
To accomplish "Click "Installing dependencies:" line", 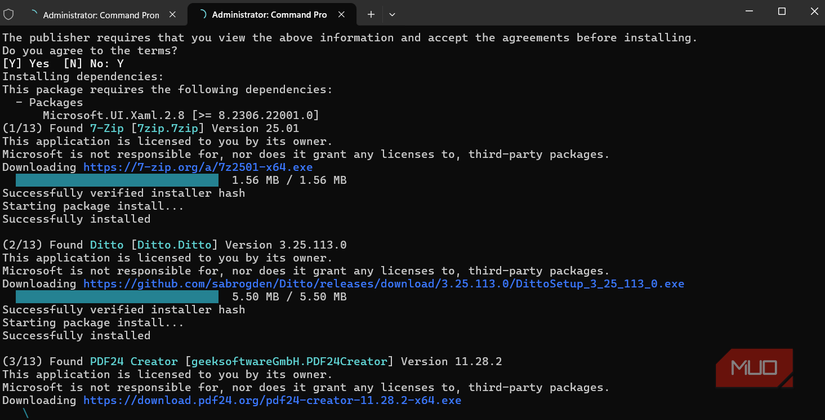I will pos(83,77).
